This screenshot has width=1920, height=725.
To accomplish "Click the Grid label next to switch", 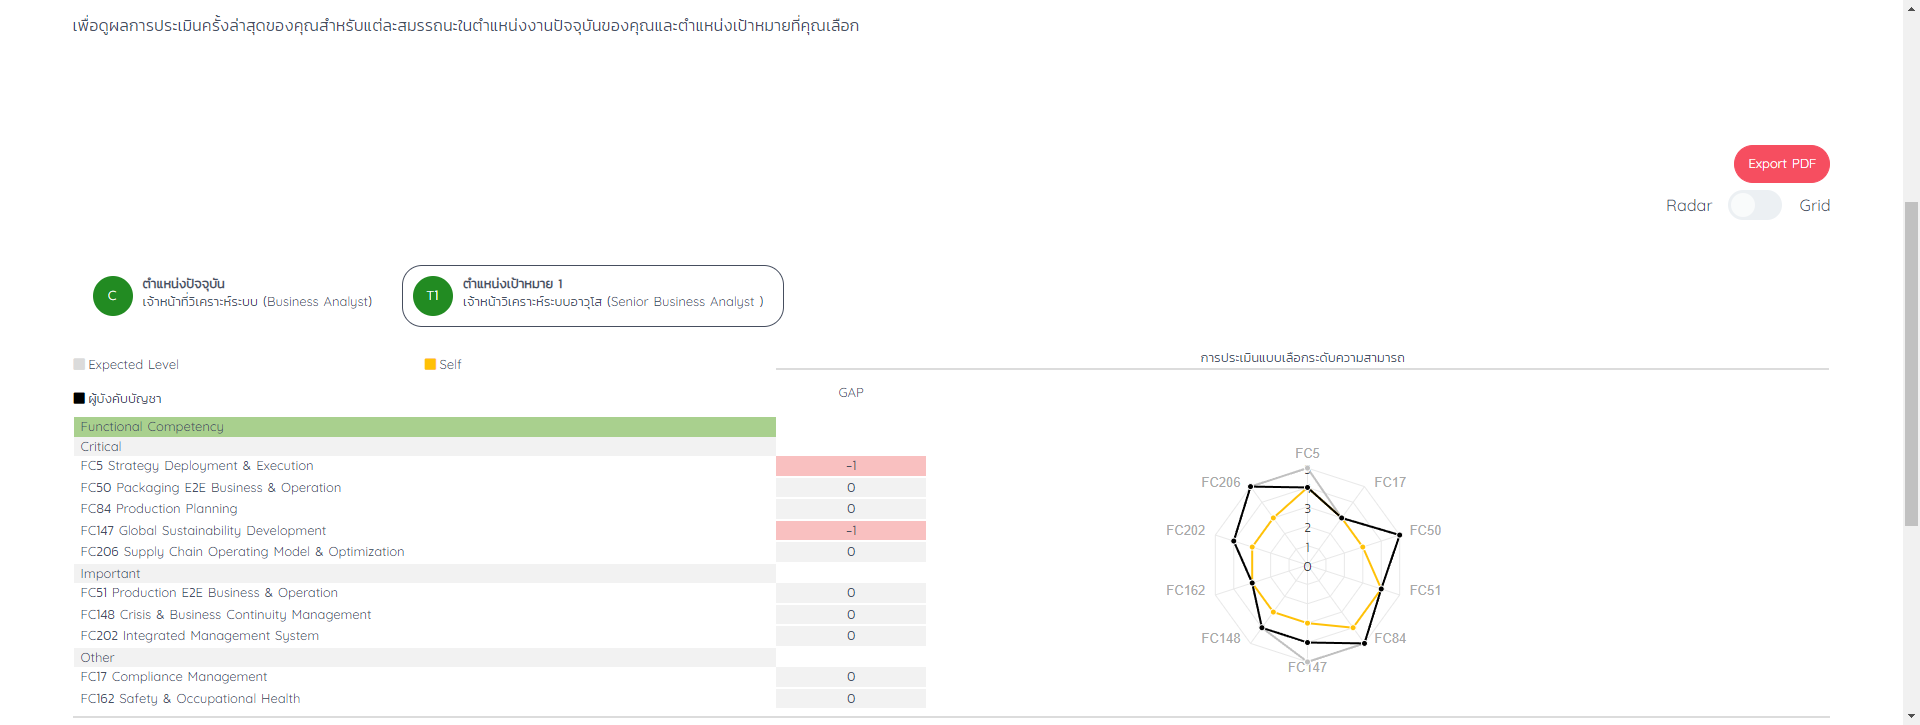I will pos(1814,205).
